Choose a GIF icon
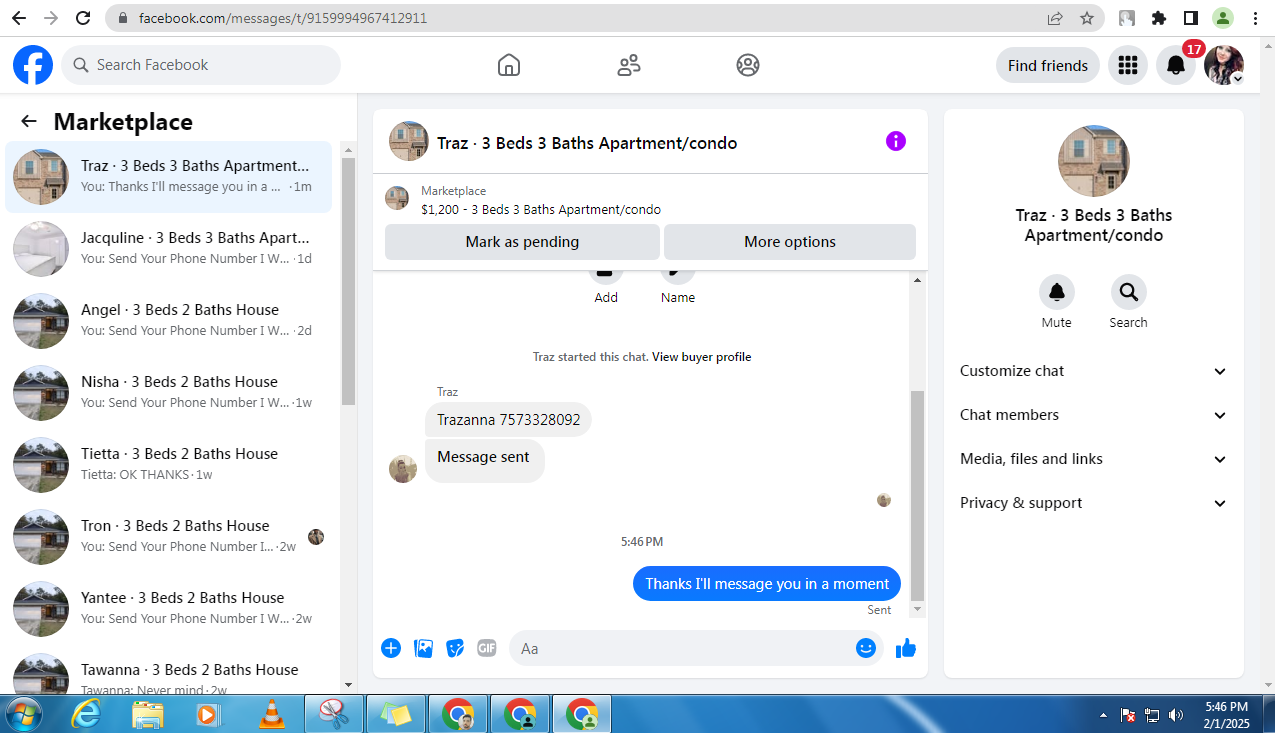 (487, 648)
